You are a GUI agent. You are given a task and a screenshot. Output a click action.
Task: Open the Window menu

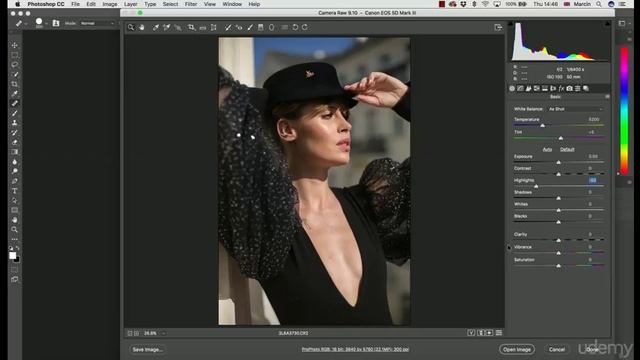click(x=232, y=4)
